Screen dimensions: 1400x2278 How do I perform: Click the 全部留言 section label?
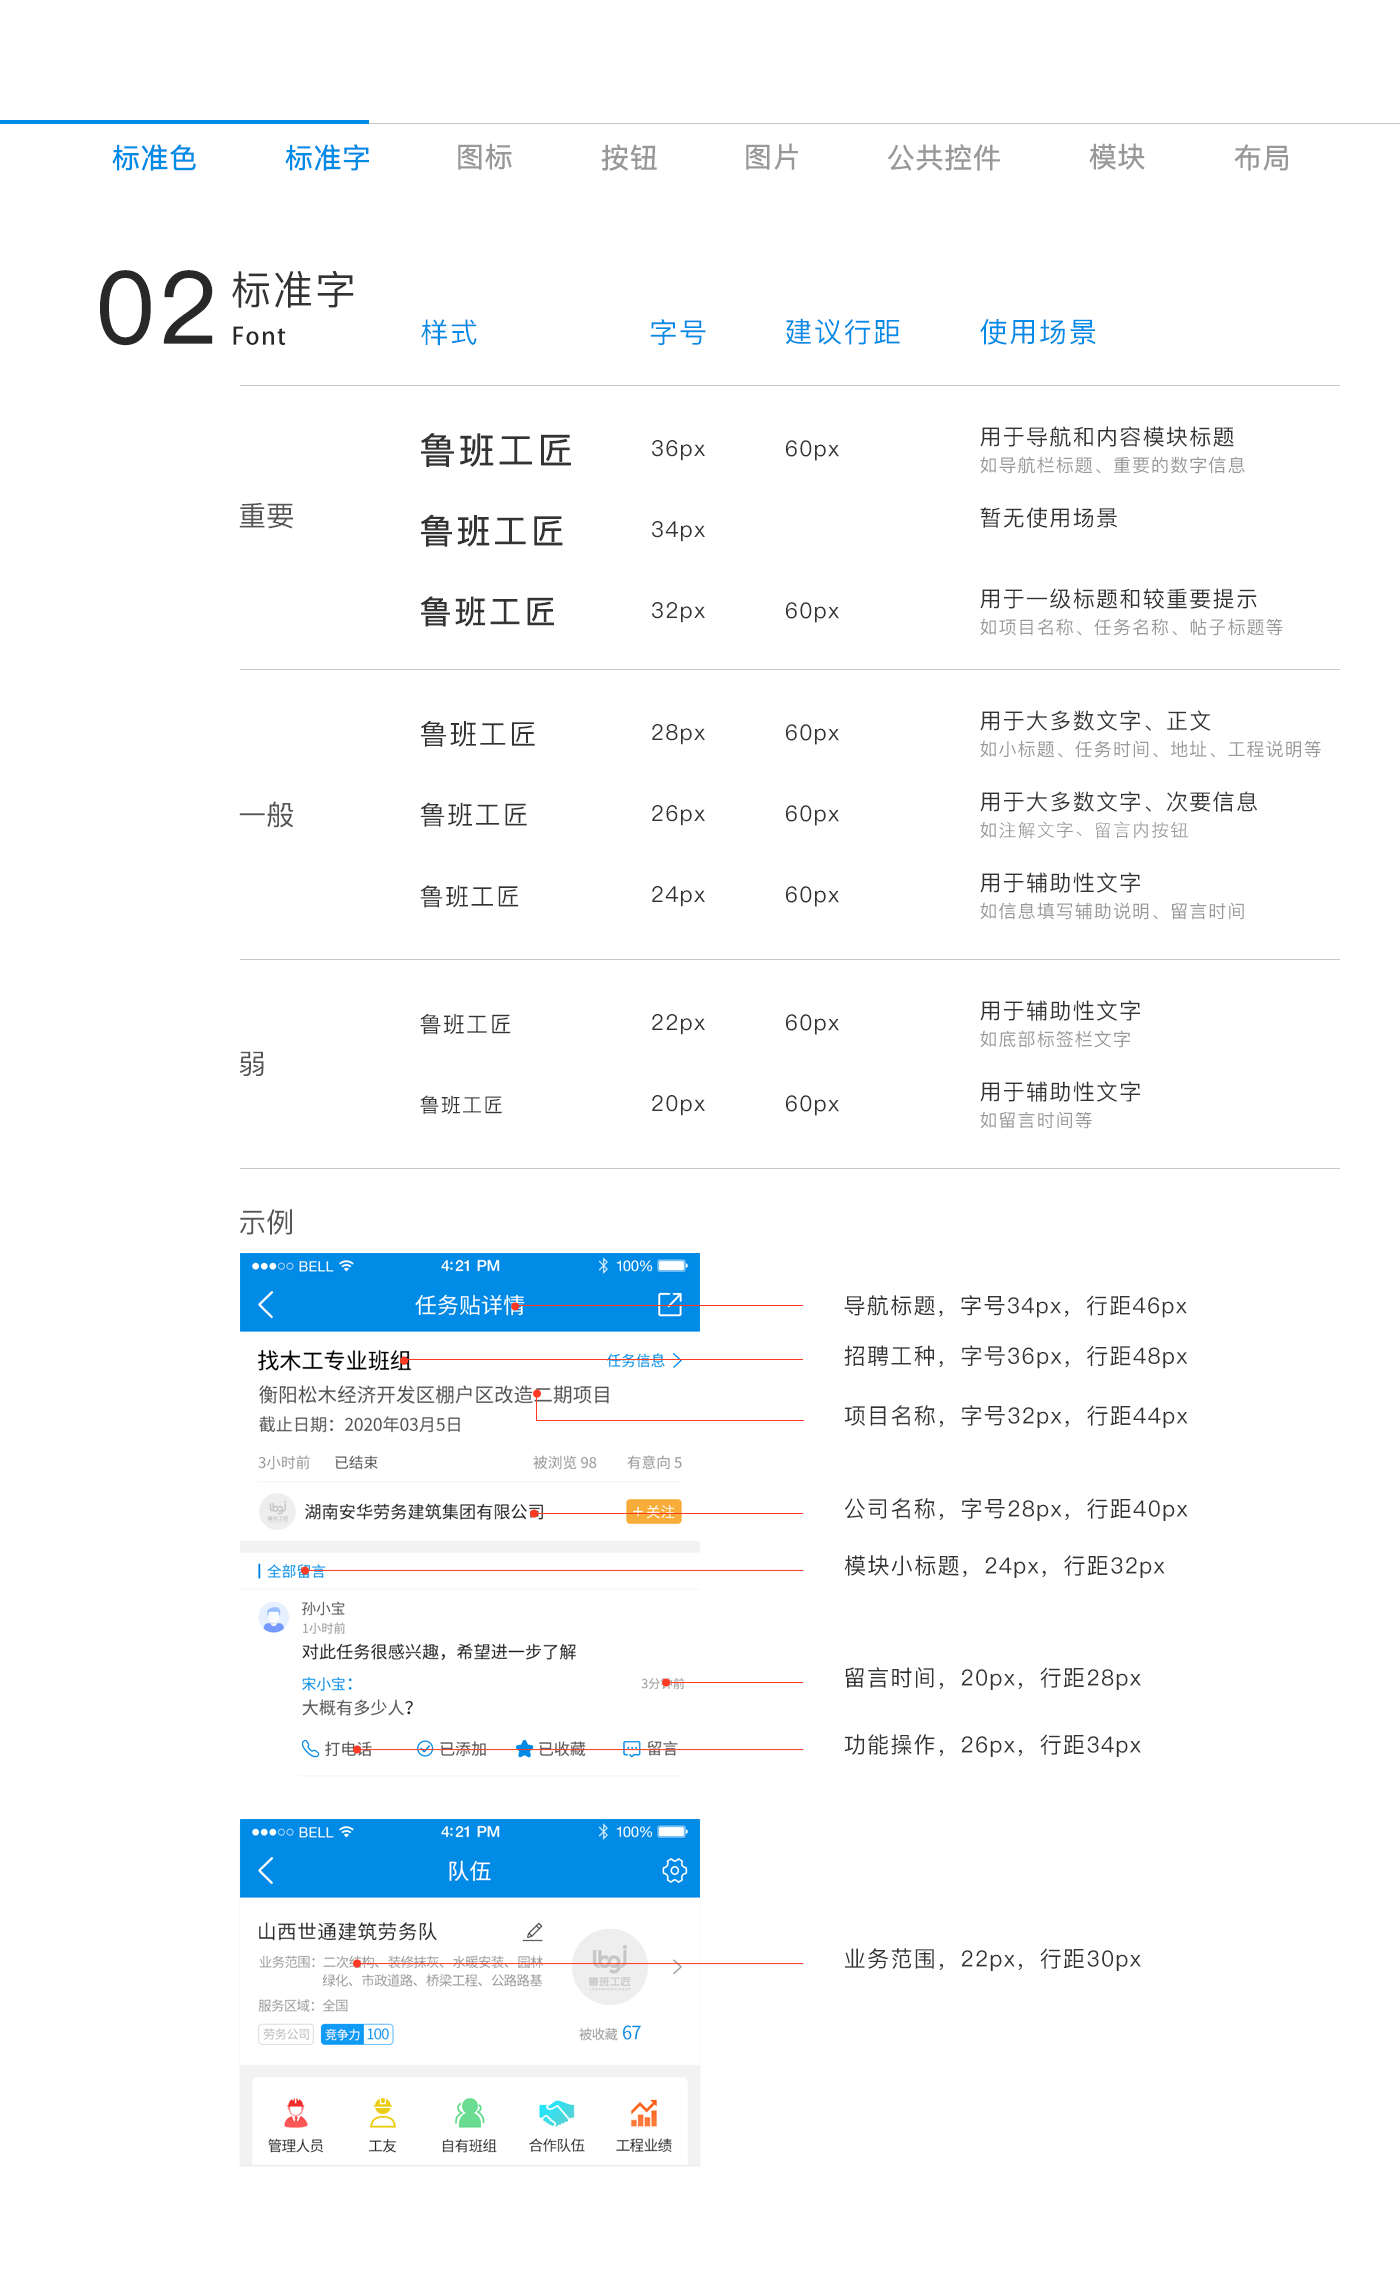coord(296,1571)
